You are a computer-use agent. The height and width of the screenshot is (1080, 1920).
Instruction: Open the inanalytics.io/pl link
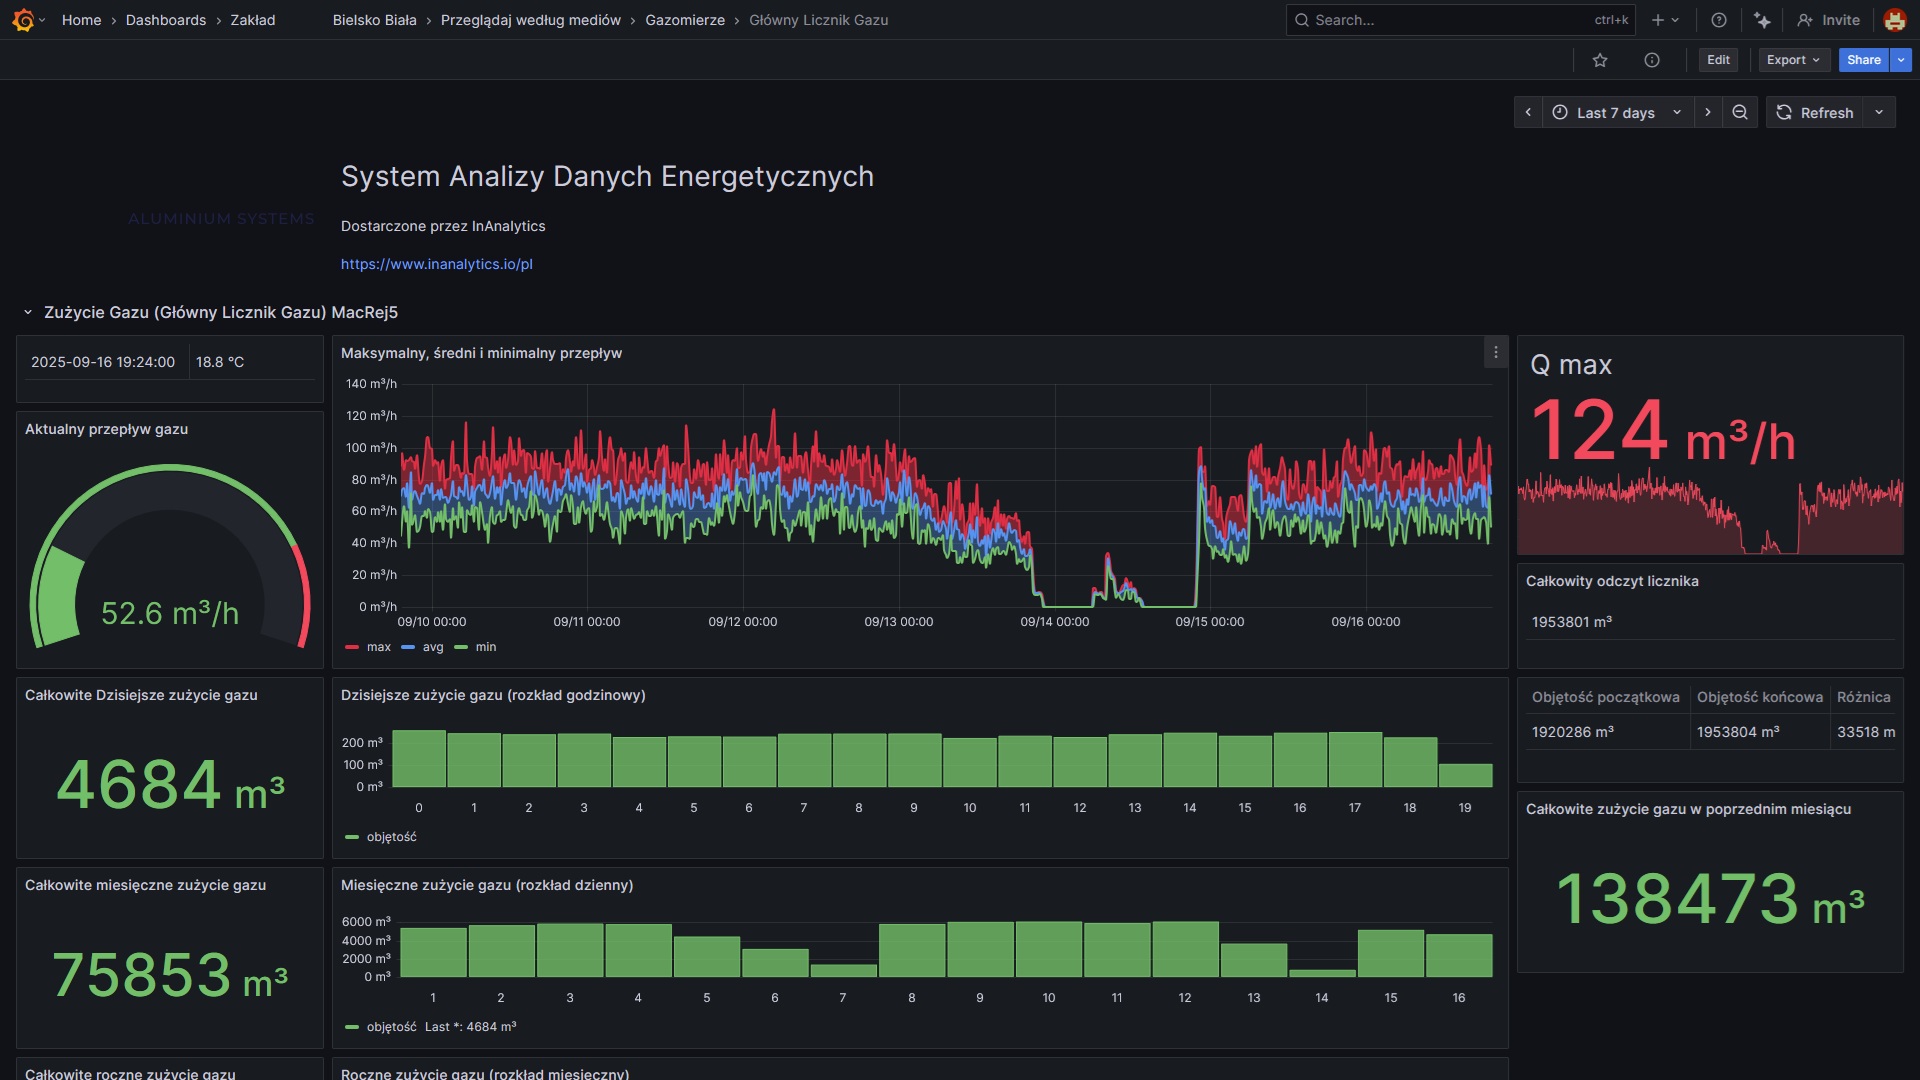tap(436, 264)
